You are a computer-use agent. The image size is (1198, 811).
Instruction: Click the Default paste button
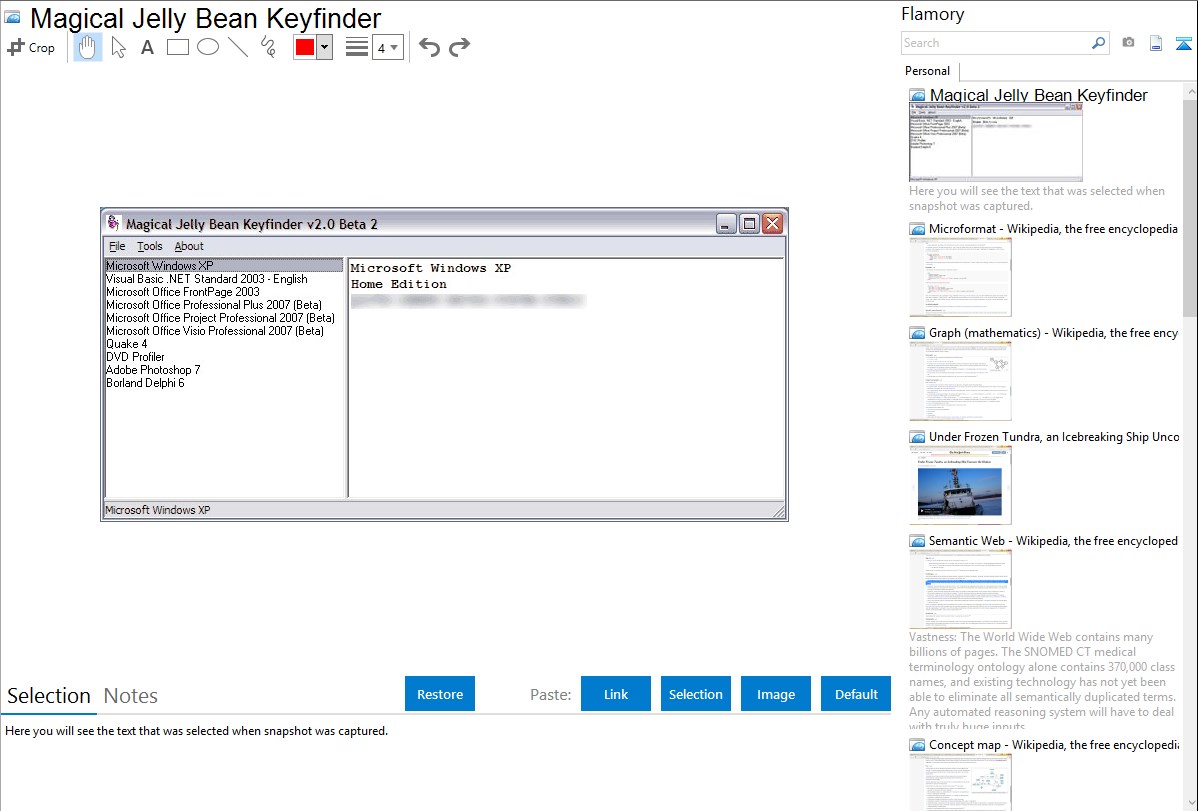[856, 694]
